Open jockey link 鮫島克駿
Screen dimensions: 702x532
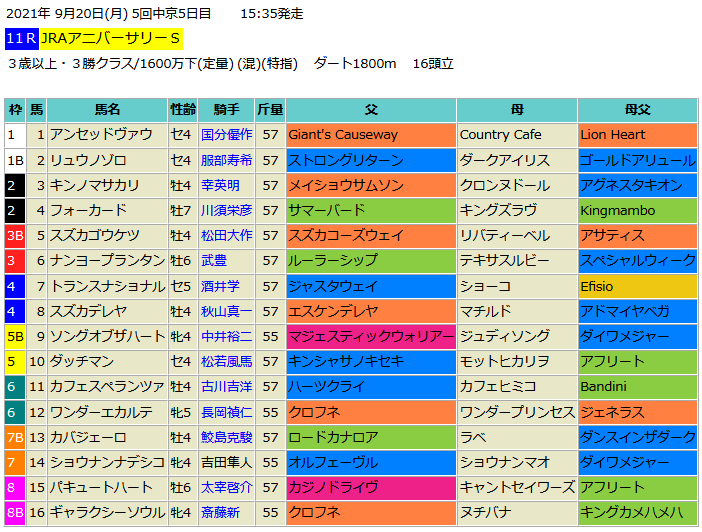(x=227, y=437)
